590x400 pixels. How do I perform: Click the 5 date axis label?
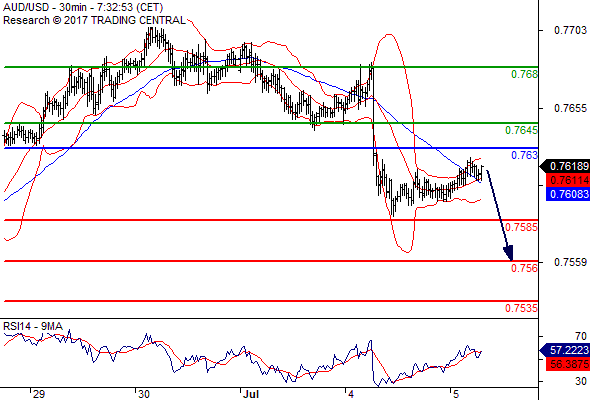click(x=456, y=394)
